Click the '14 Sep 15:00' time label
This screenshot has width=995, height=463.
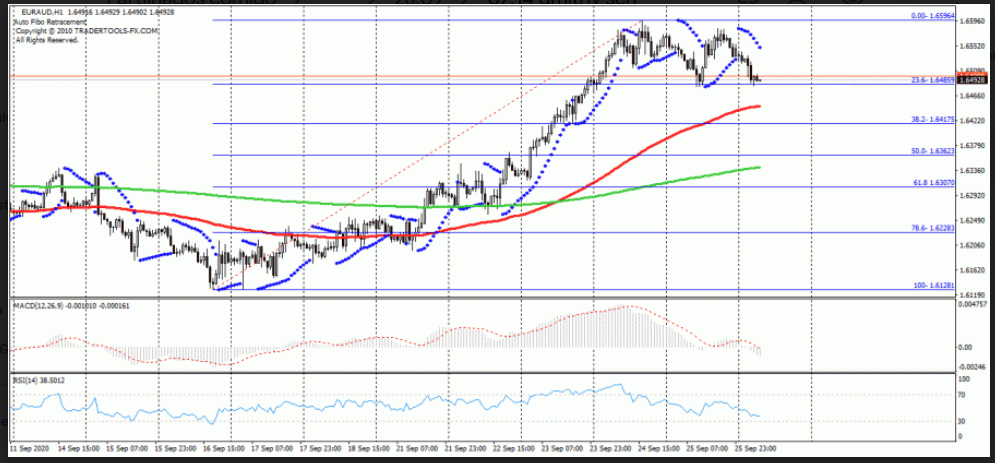pyautogui.click(x=81, y=448)
